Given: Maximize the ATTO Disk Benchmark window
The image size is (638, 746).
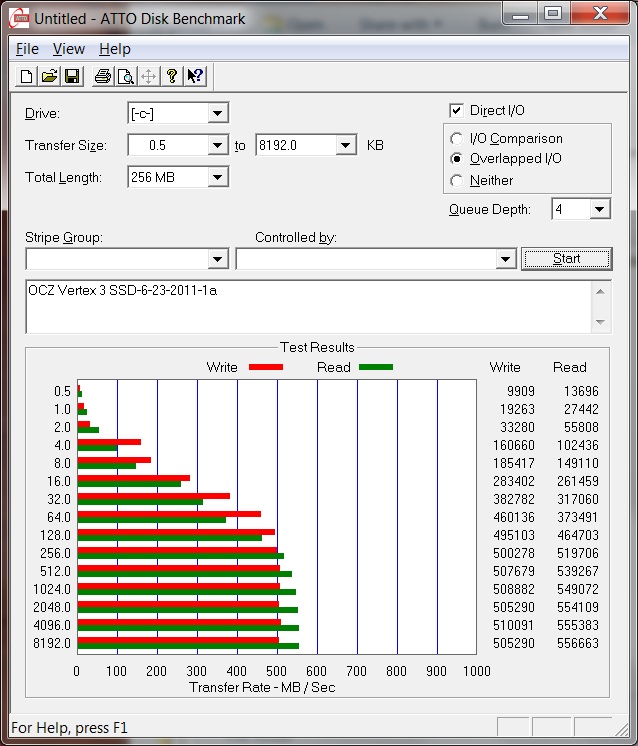Looking at the screenshot, I should [553, 13].
